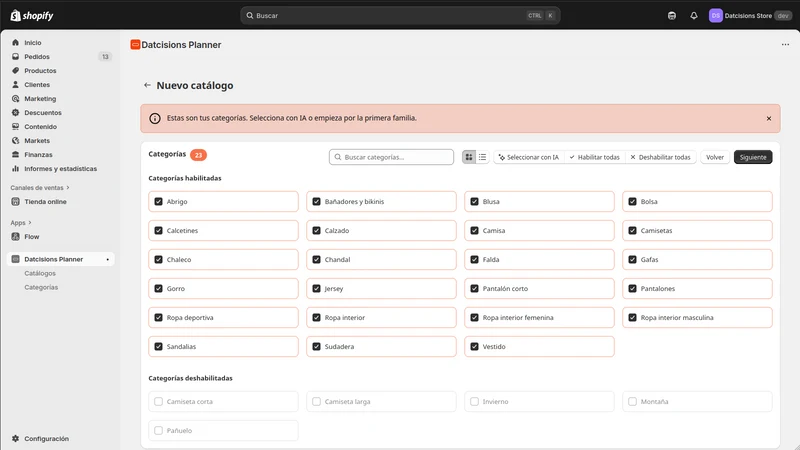
Task: Uncheck the Ropa interior femenina category
Action: tap(474, 317)
